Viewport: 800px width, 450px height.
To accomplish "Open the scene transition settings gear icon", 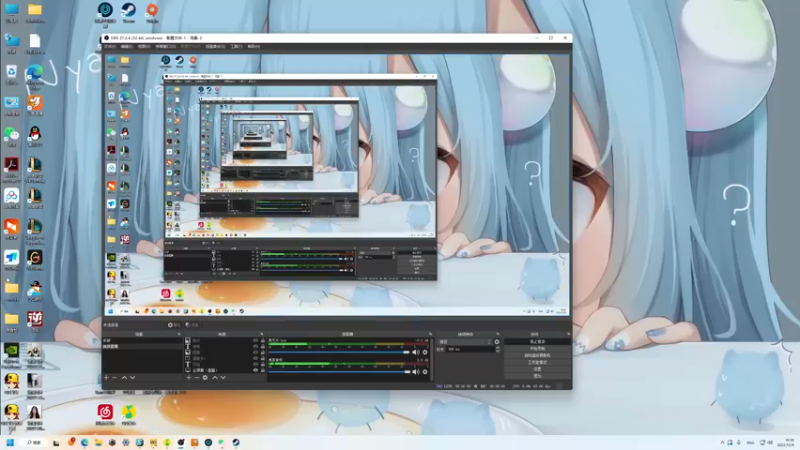I will click(x=497, y=342).
